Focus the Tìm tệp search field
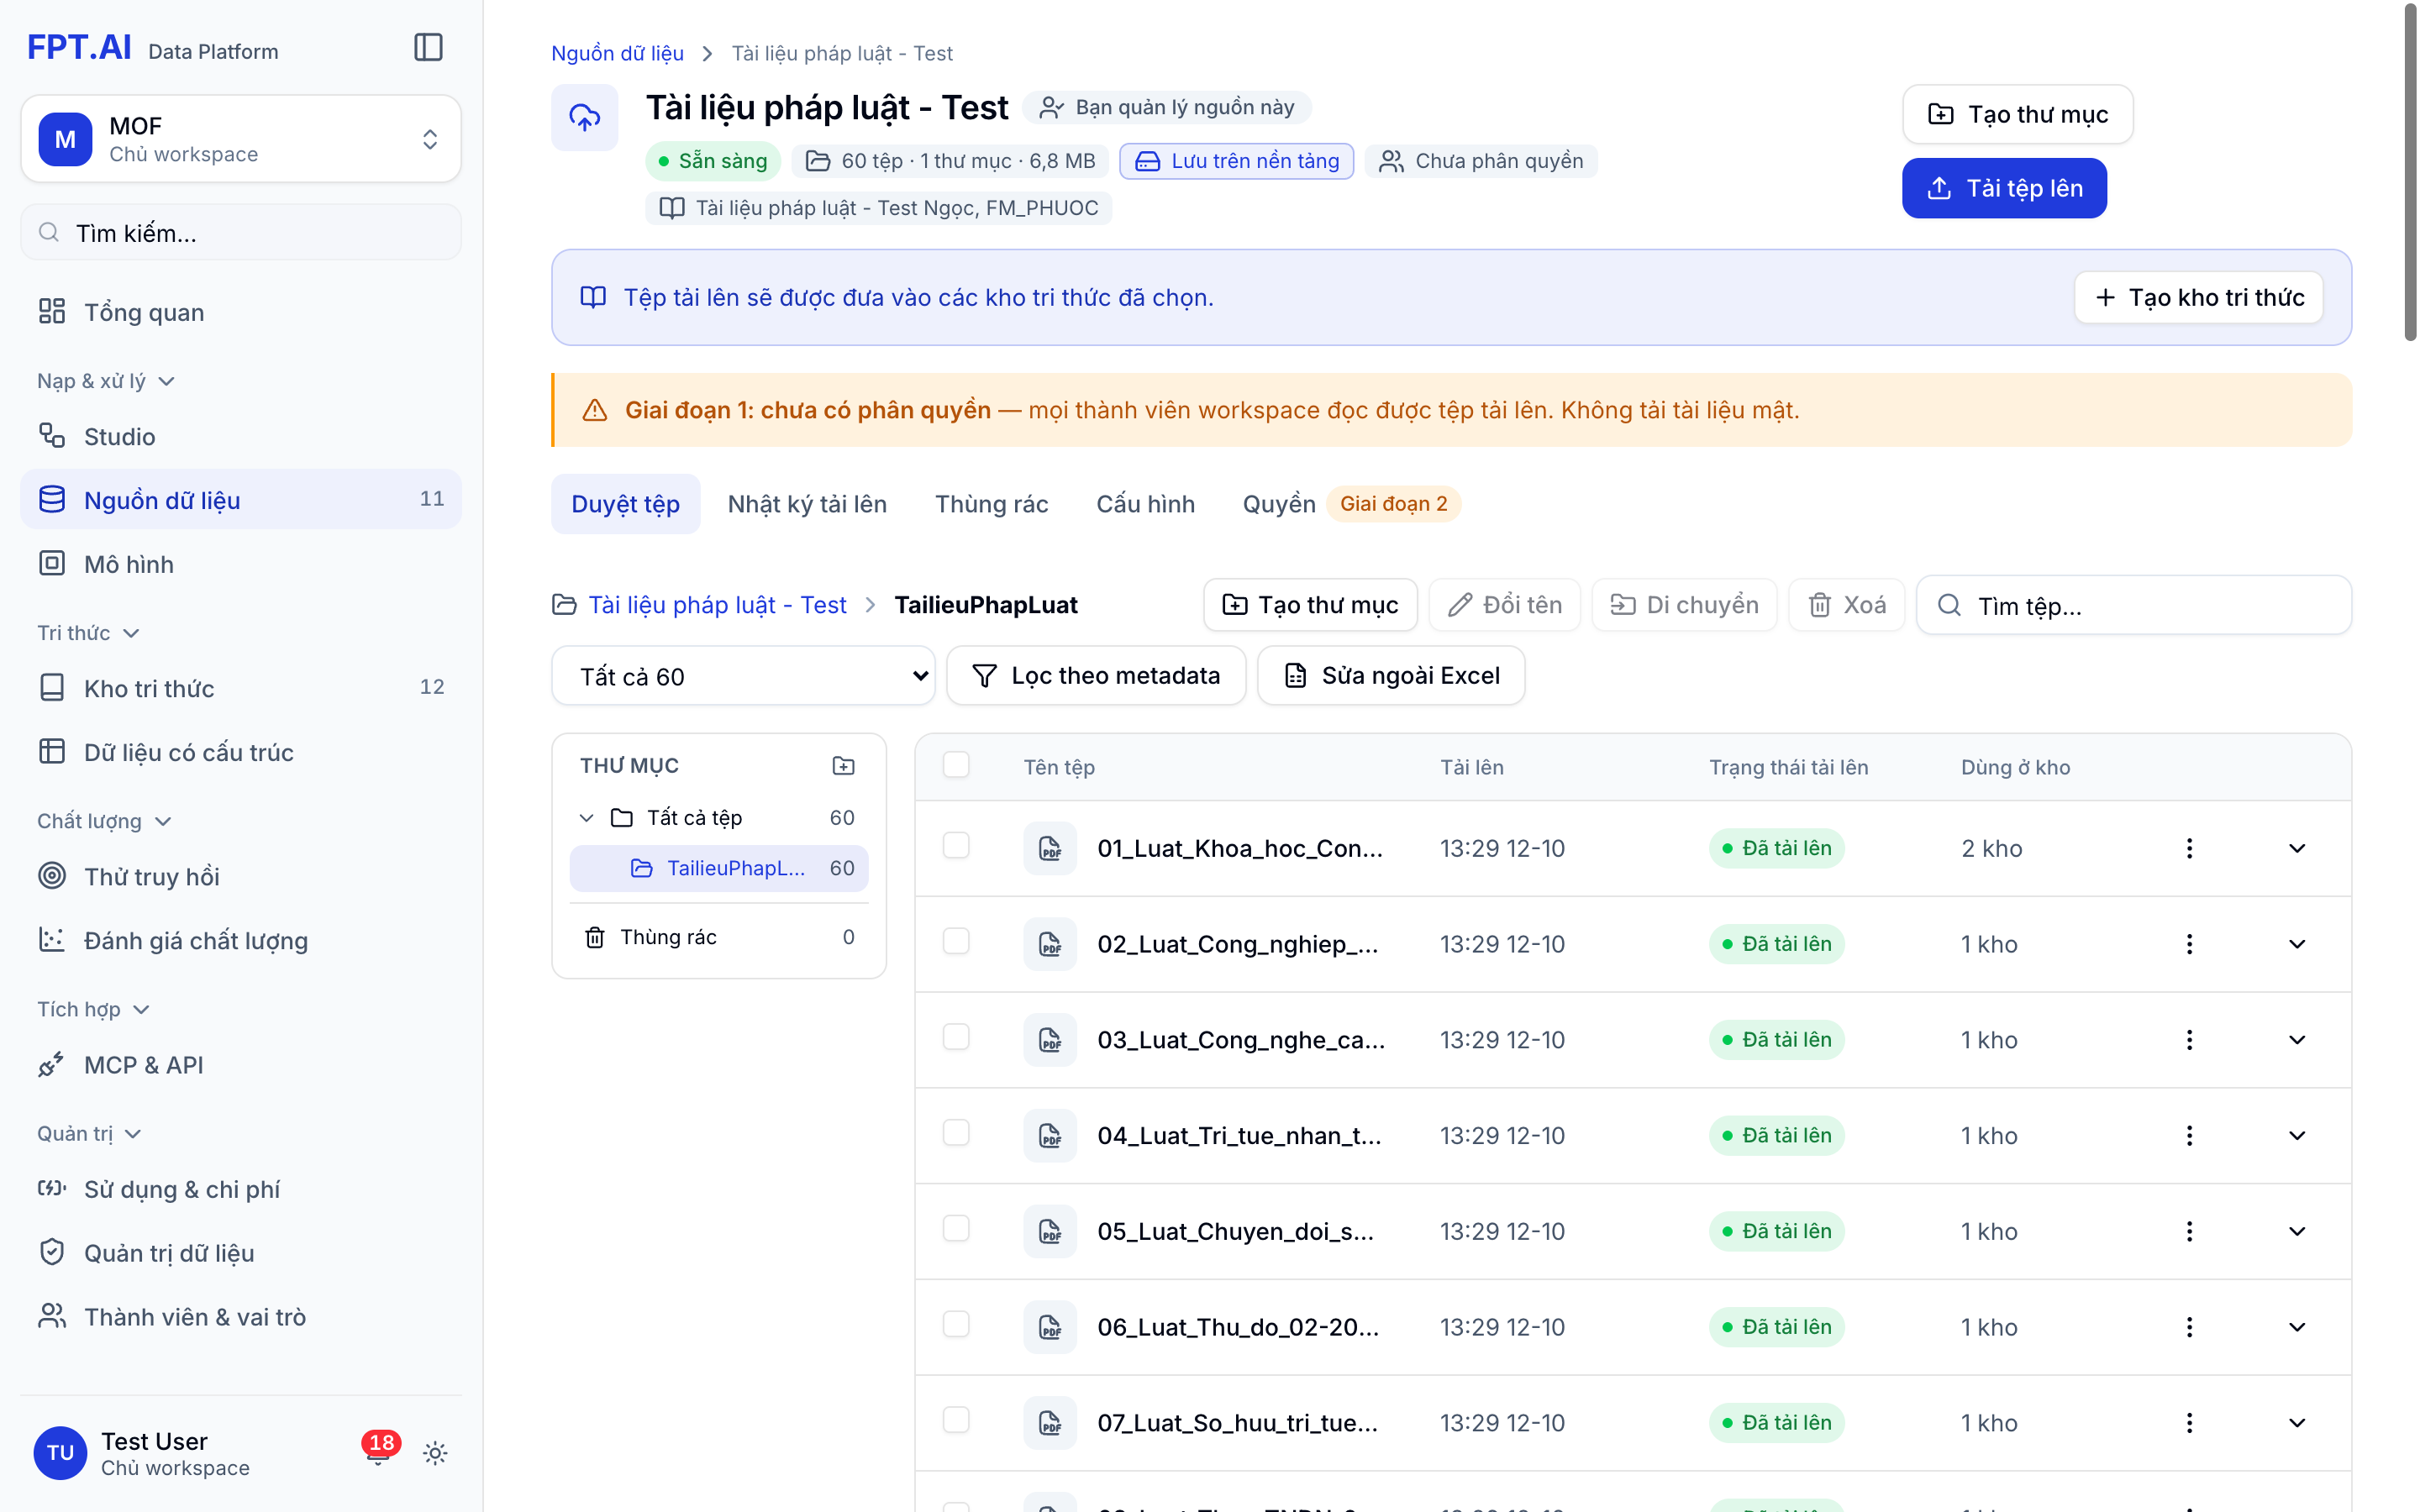 point(2133,605)
